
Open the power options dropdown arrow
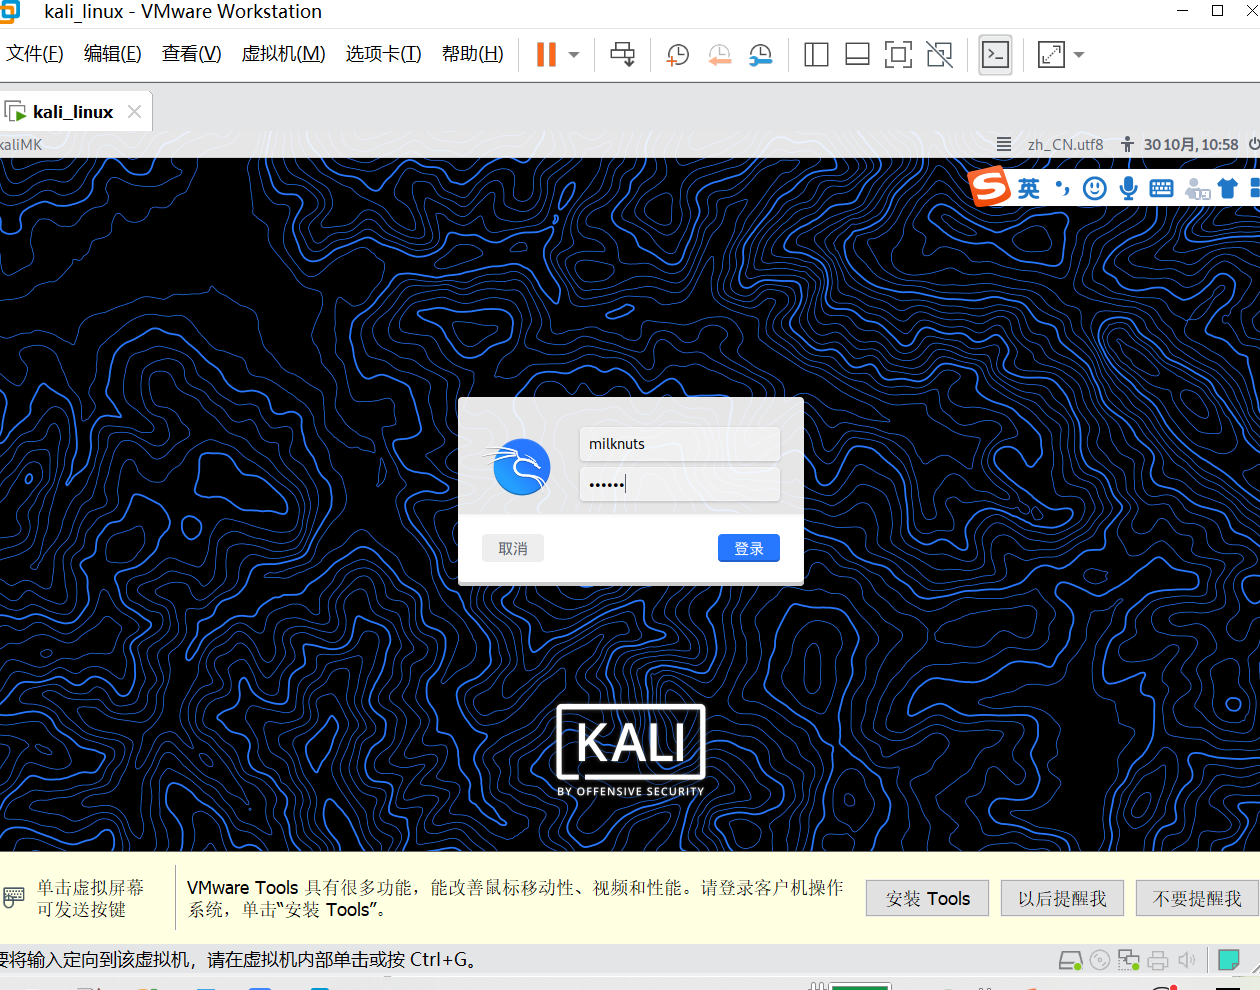click(x=574, y=55)
